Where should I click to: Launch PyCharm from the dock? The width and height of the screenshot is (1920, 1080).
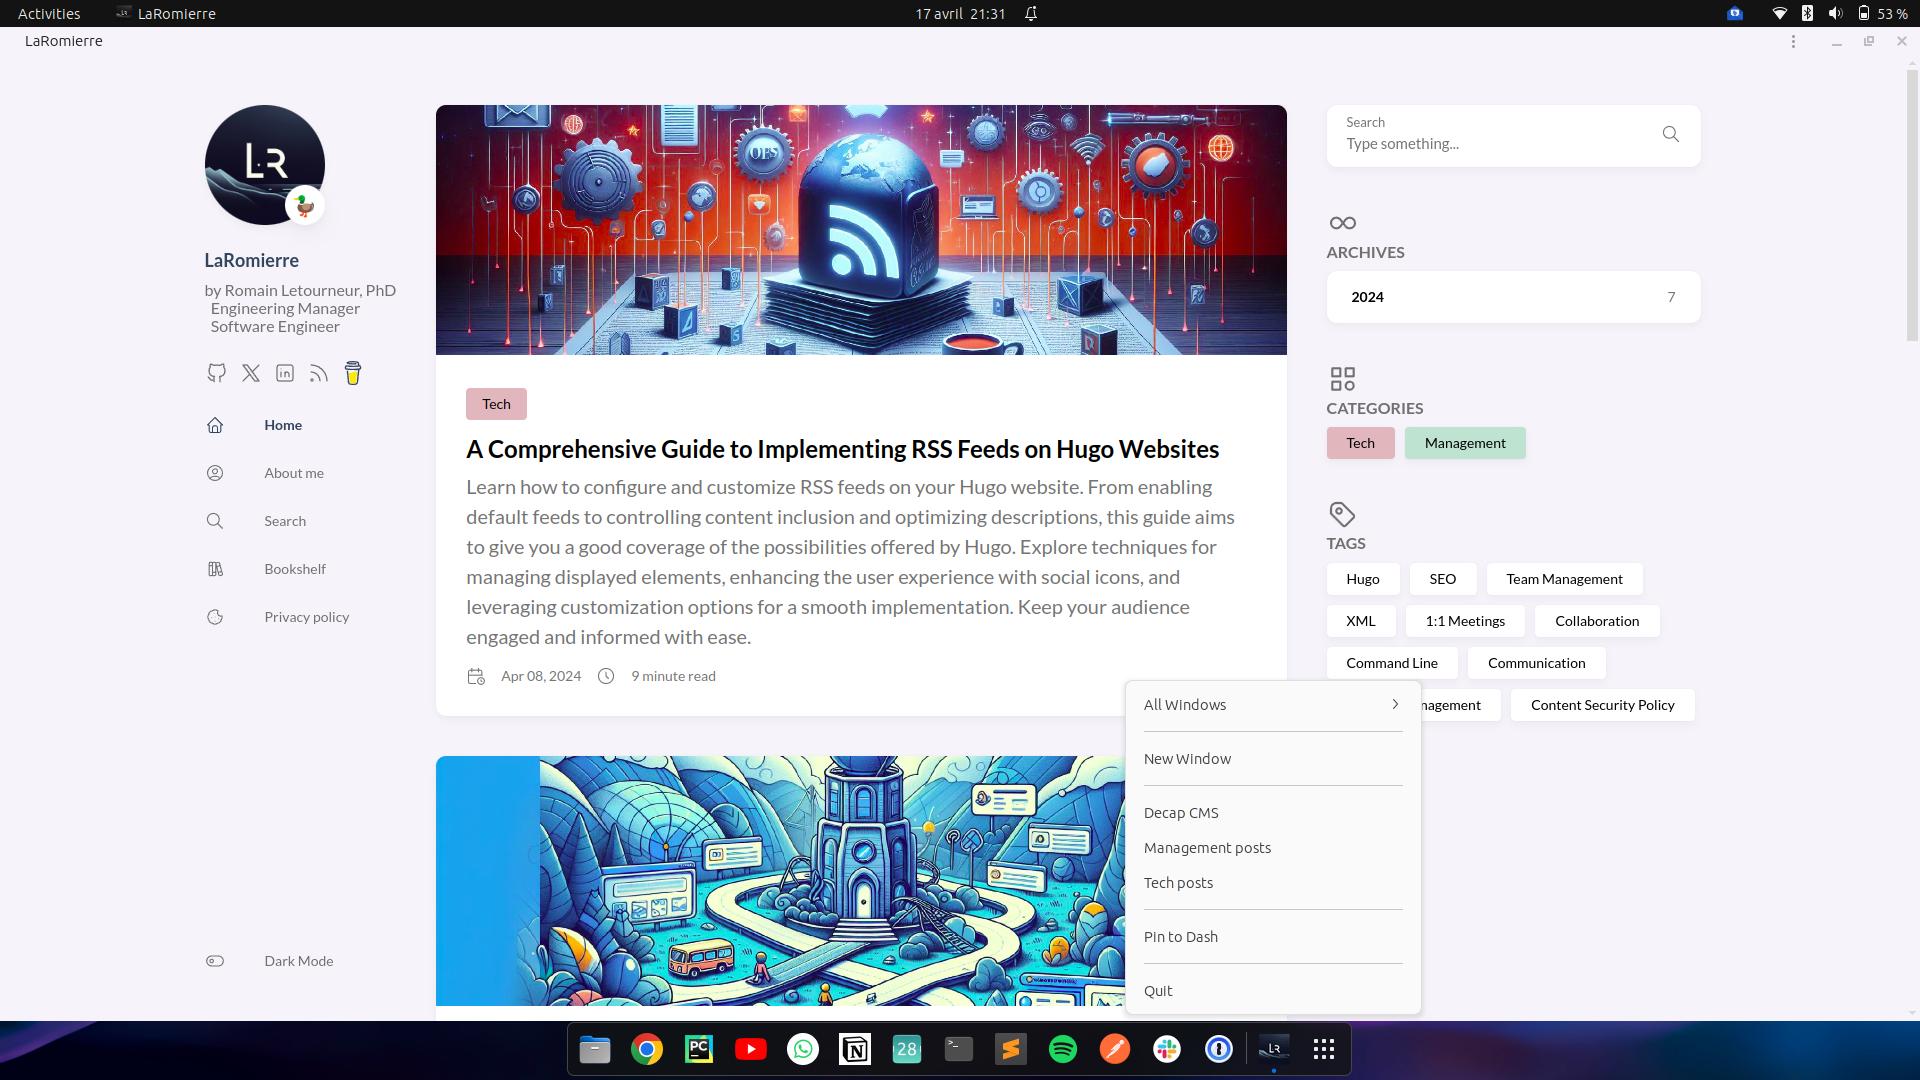click(699, 1049)
